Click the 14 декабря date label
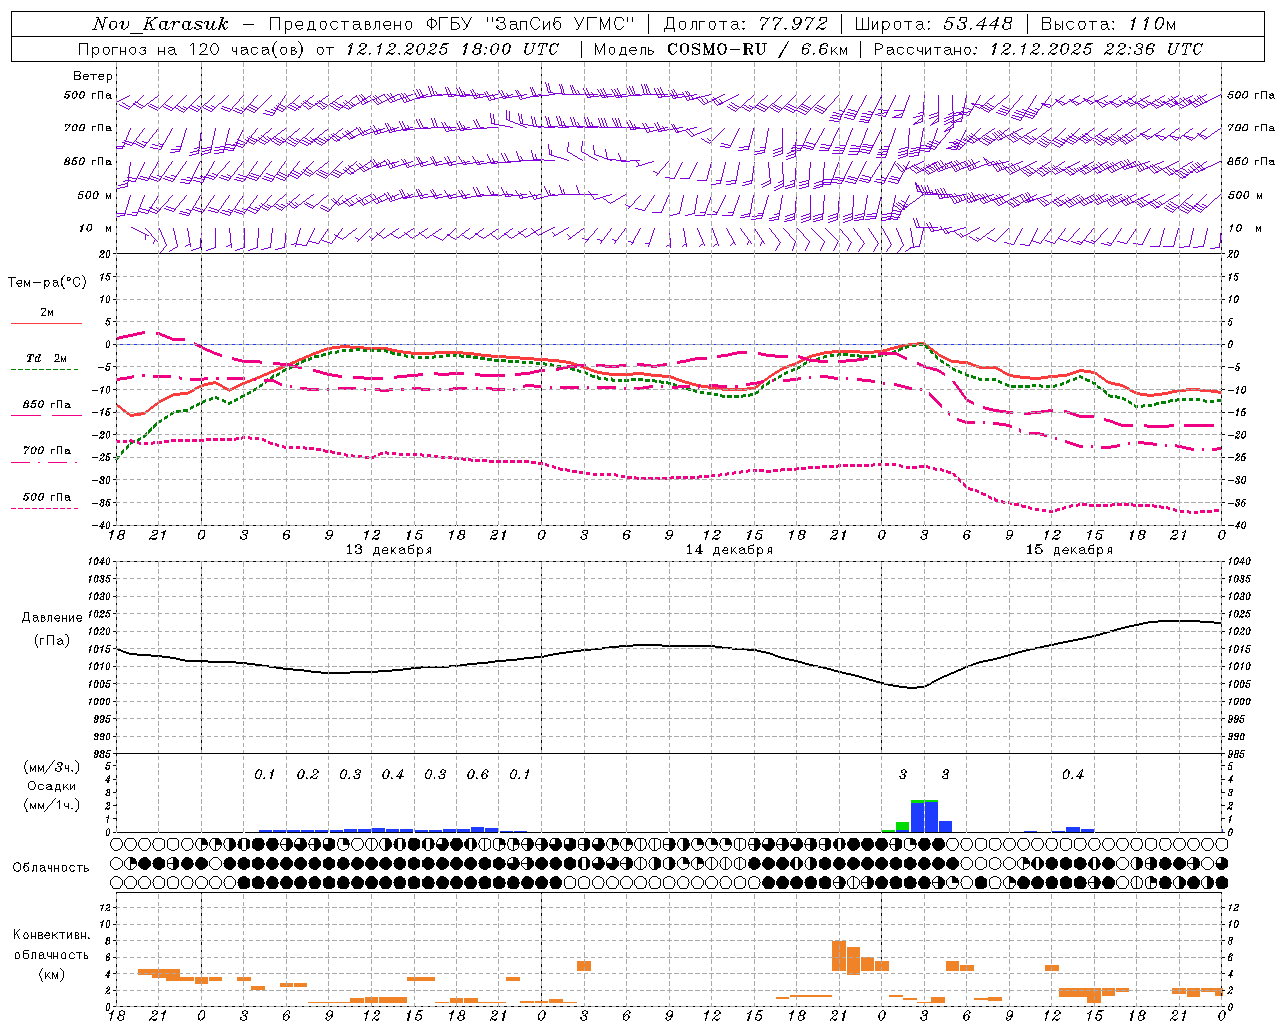The width and height of the screenshot is (1280, 1024). tap(729, 550)
